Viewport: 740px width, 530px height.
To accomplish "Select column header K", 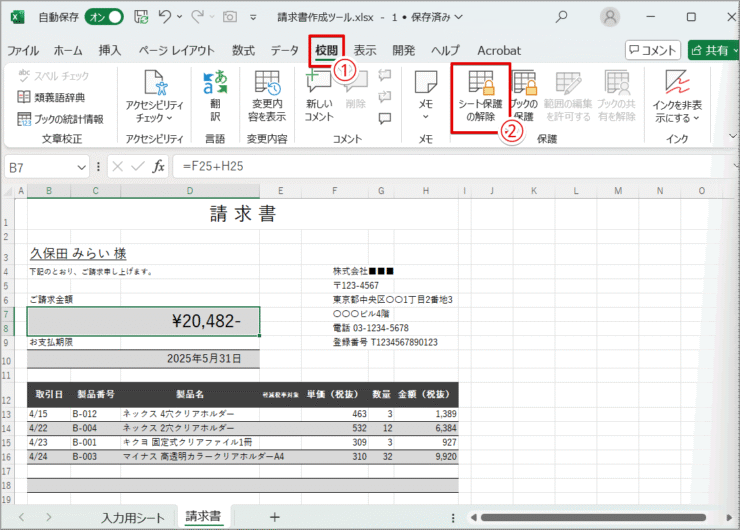I will pos(534,191).
